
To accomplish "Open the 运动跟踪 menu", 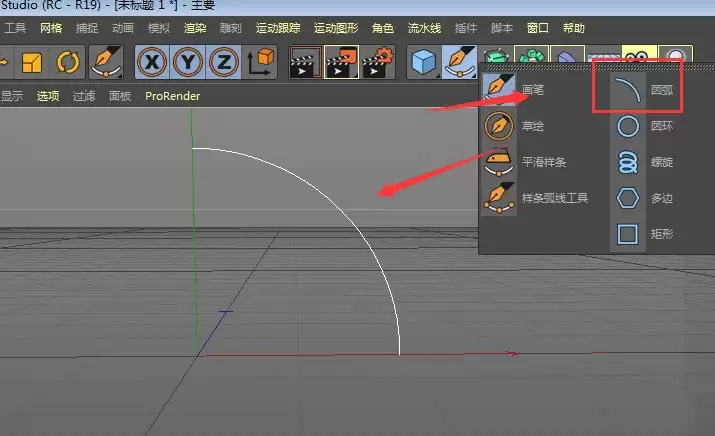I will pos(278,28).
